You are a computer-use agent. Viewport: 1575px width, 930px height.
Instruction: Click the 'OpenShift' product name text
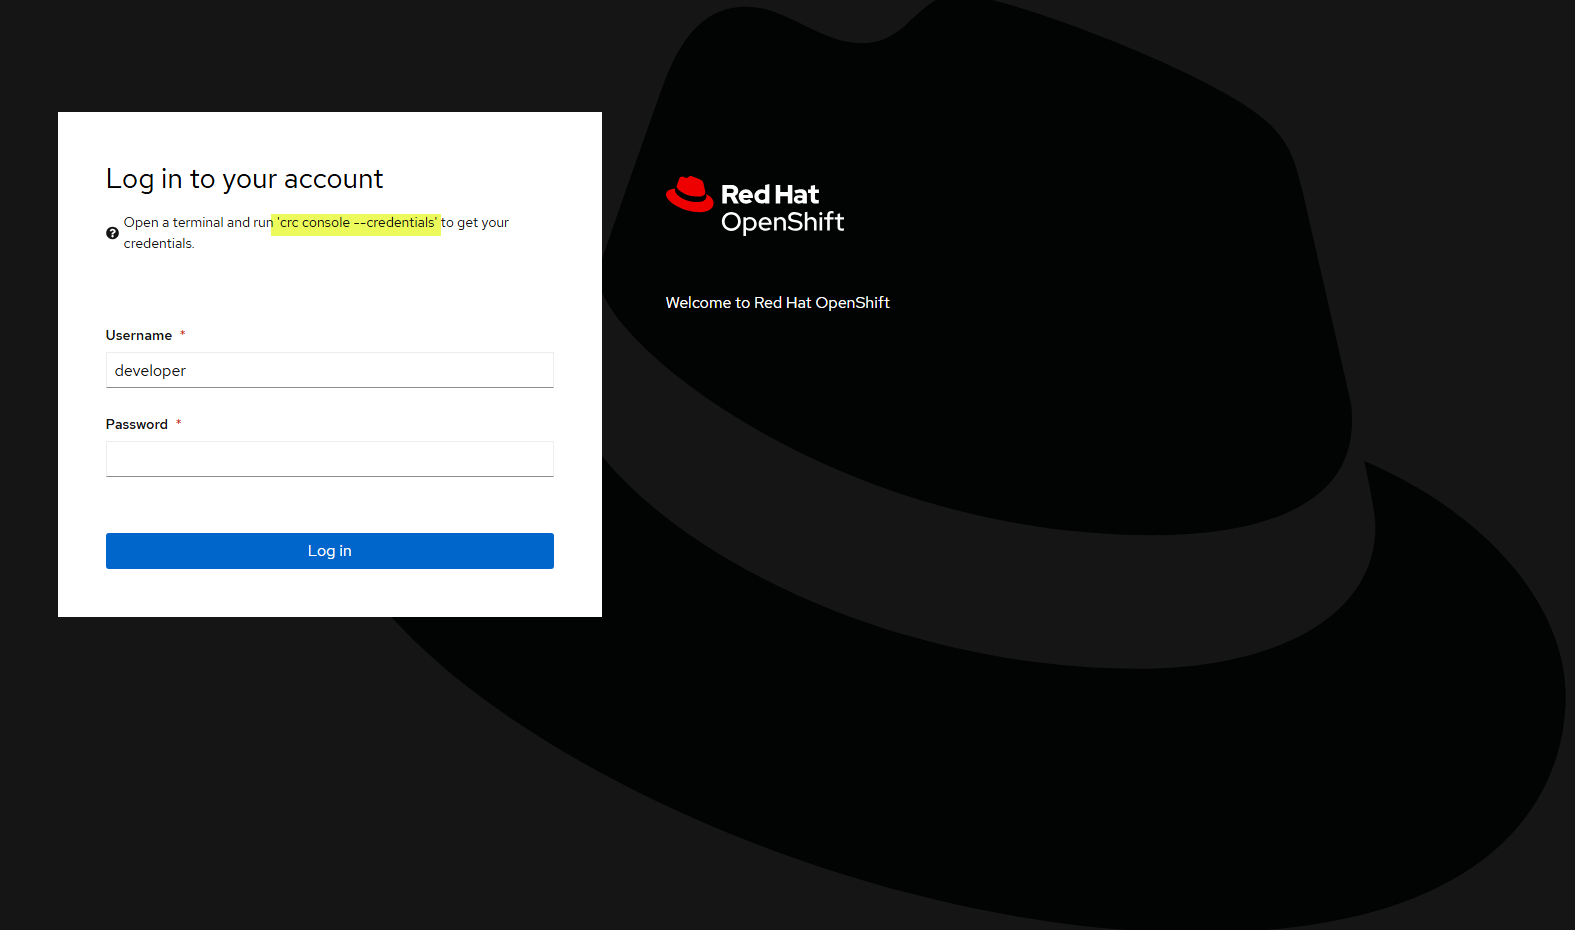783,222
